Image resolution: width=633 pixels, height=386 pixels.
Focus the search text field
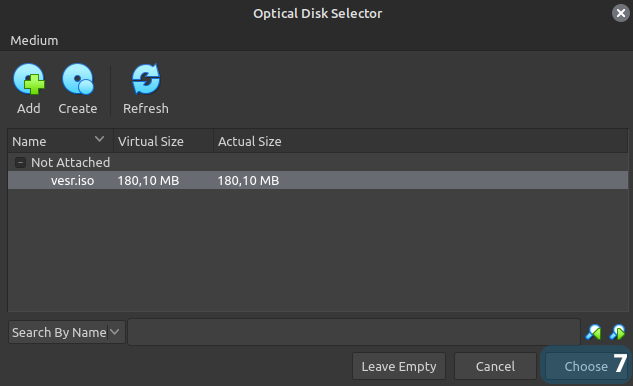[354, 332]
